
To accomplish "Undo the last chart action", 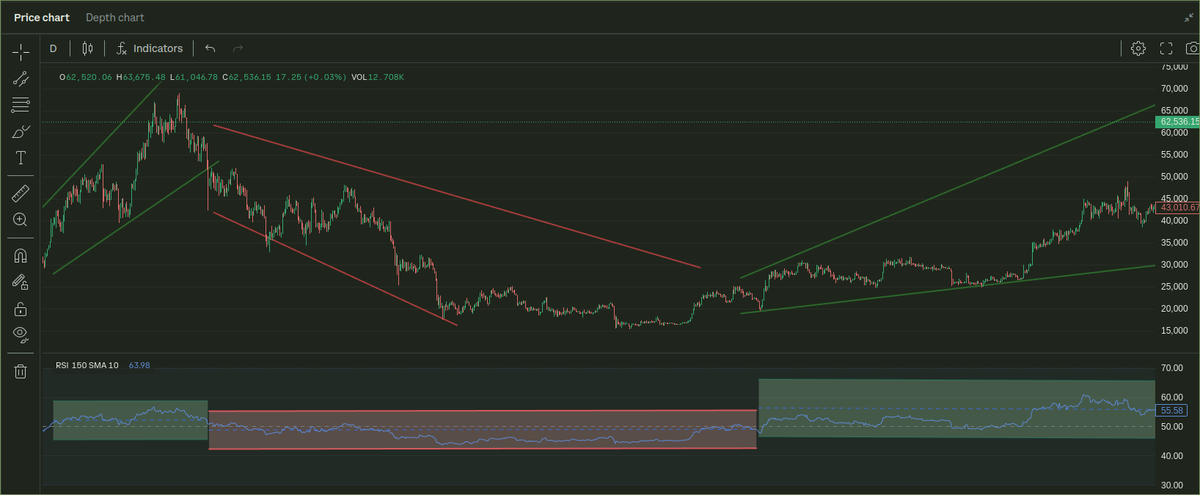I will 210,48.
